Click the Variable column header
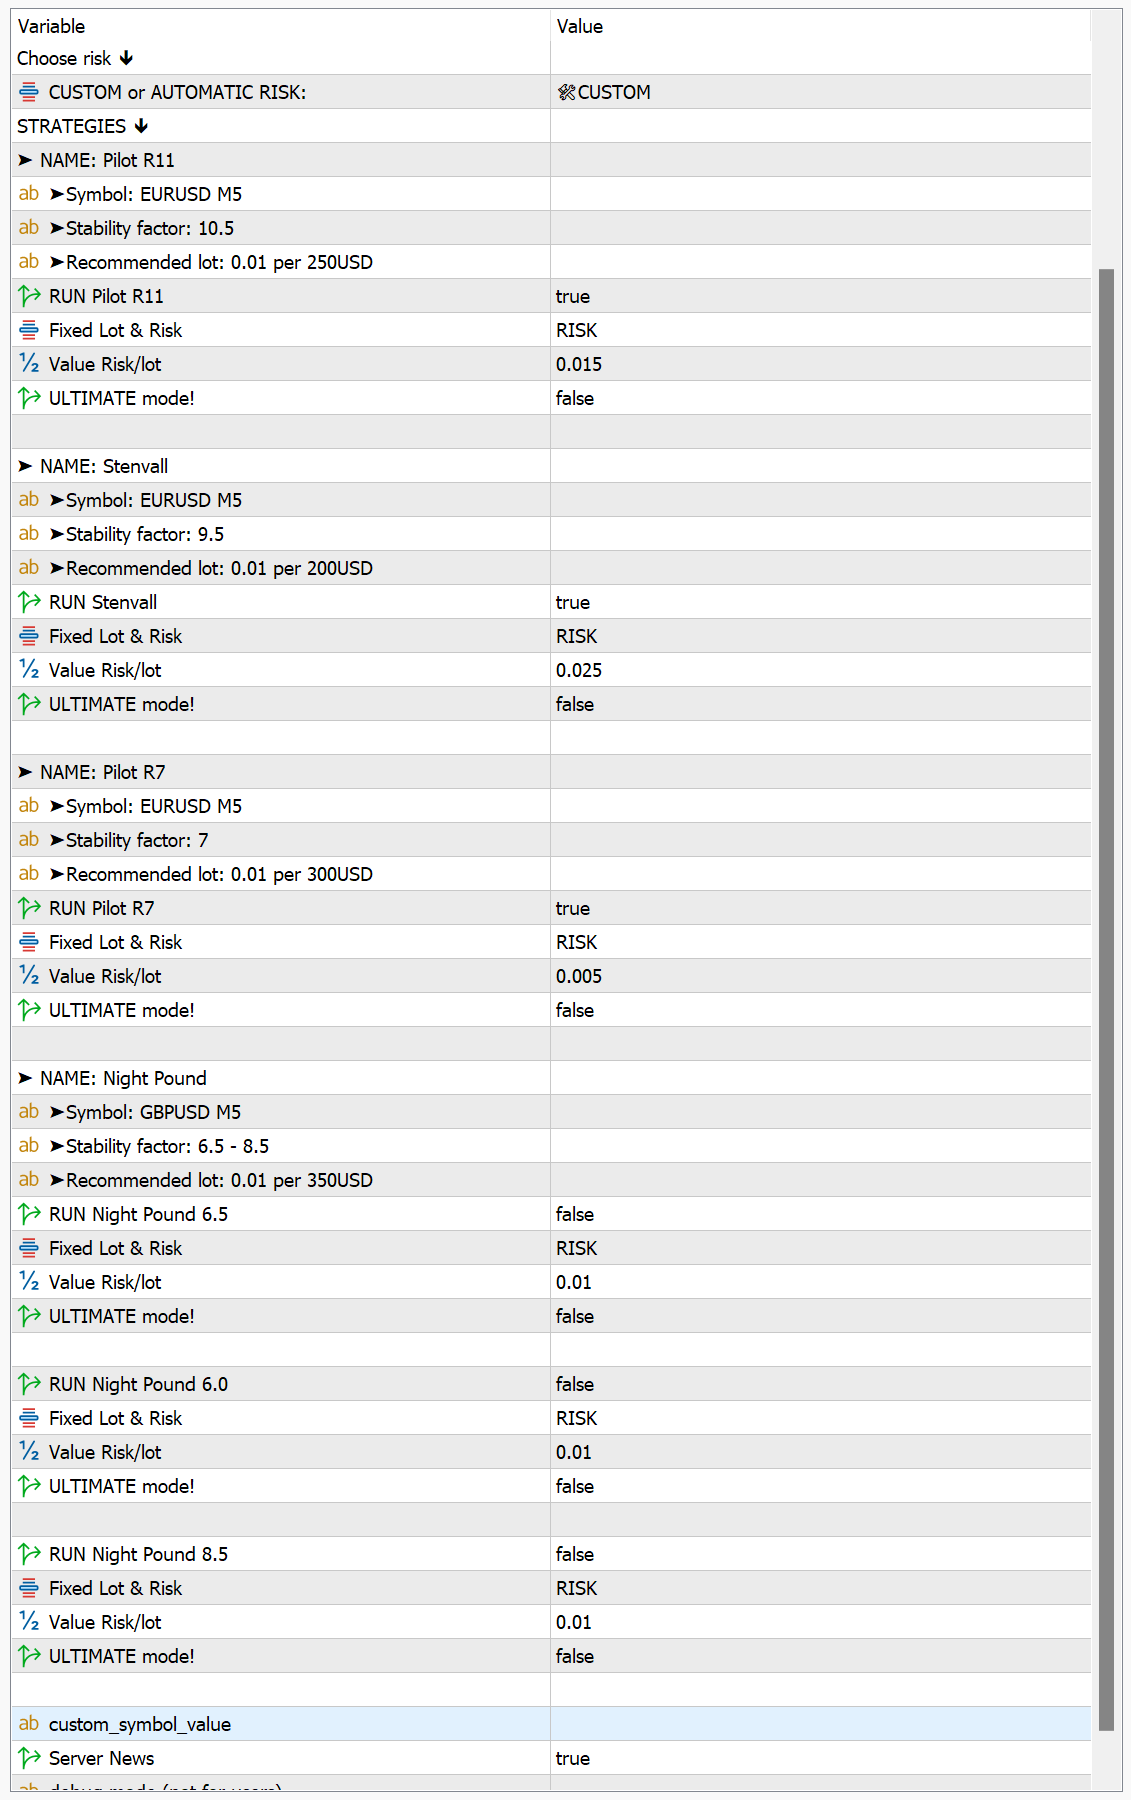 pyautogui.click(x=52, y=26)
